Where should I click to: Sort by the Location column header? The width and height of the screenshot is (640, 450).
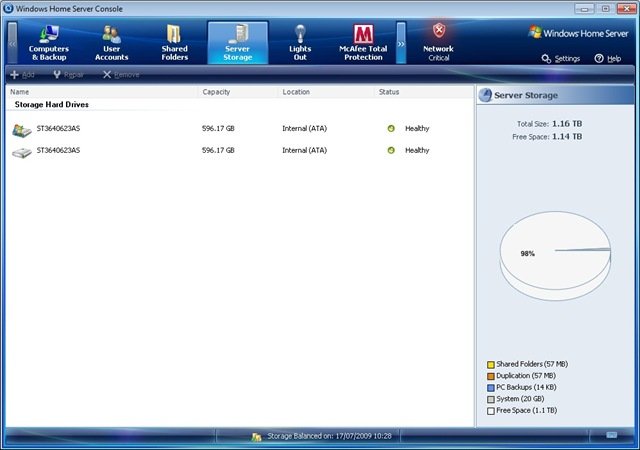point(326,92)
